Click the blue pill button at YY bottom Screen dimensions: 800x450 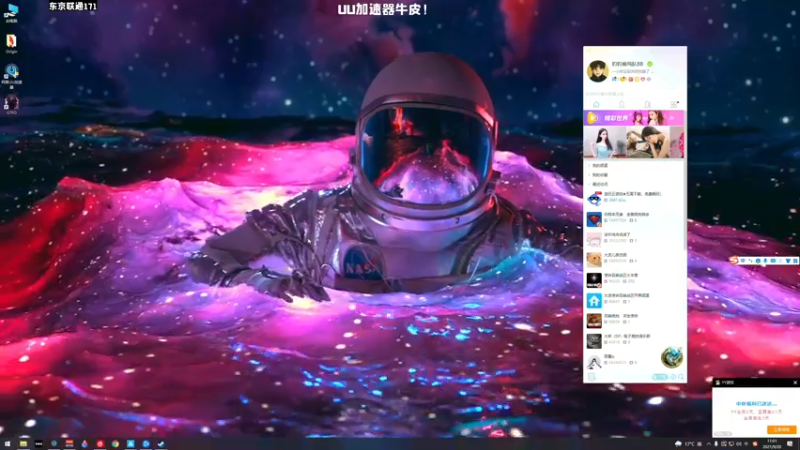[x=660, y=377]
